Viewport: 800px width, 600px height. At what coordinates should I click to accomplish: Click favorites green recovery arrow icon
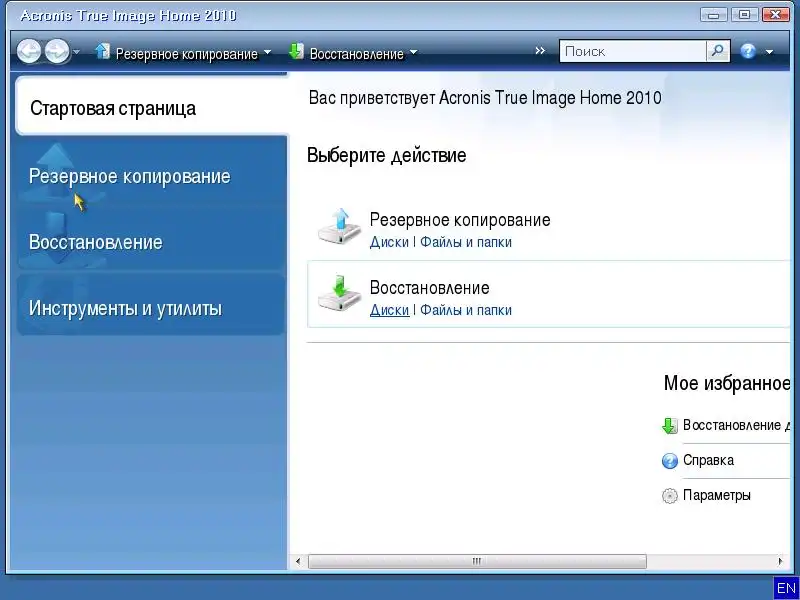669,426
